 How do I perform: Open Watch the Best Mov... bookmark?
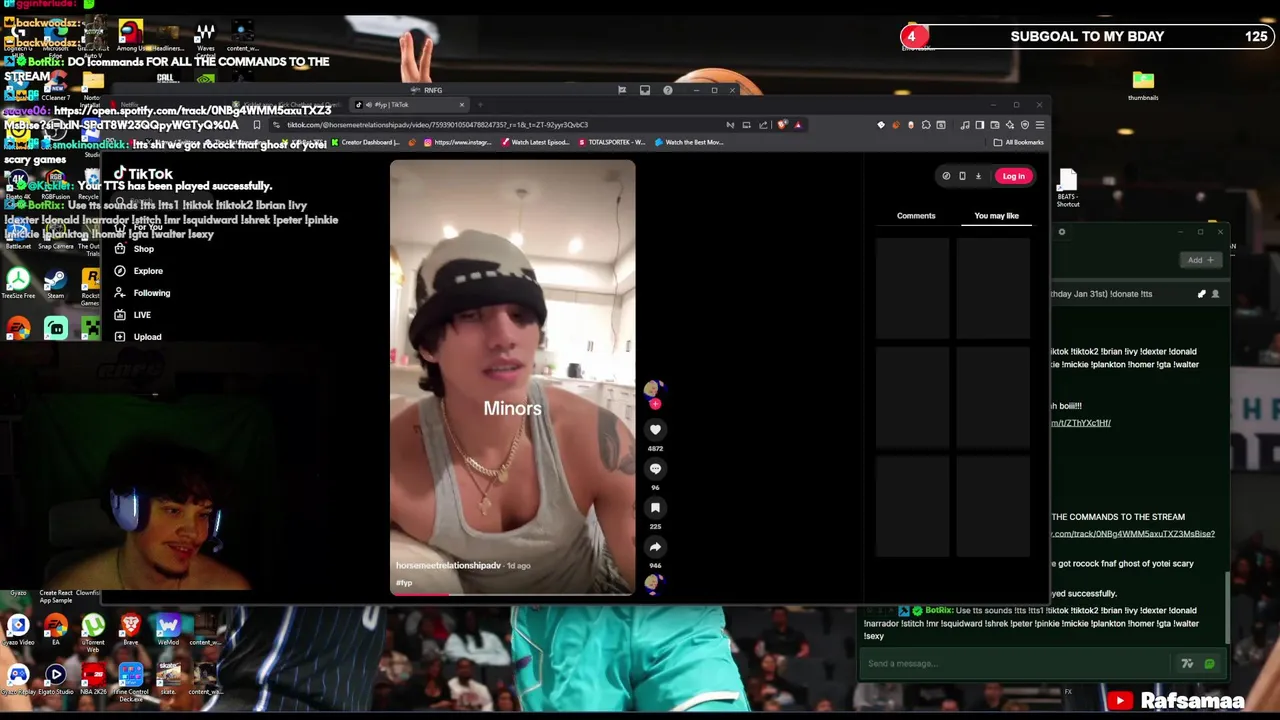point(690,142)
